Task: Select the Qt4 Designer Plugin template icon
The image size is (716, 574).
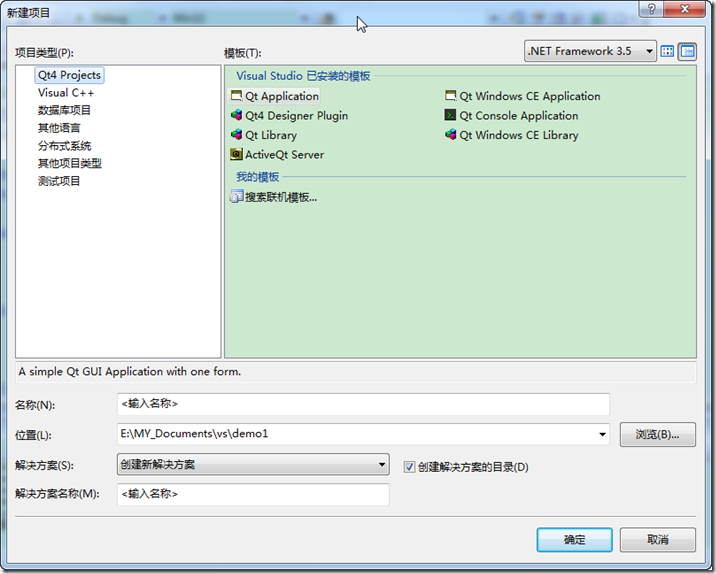Action: click(x=237, y=115)
